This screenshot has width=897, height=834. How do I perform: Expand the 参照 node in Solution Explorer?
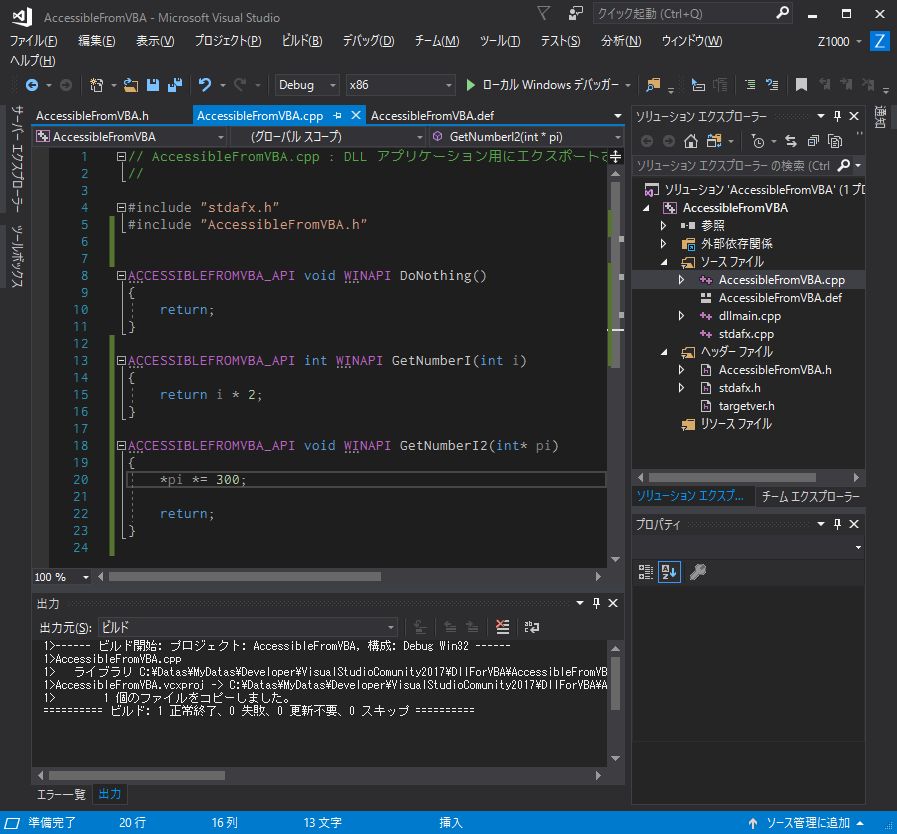point(663,226)
